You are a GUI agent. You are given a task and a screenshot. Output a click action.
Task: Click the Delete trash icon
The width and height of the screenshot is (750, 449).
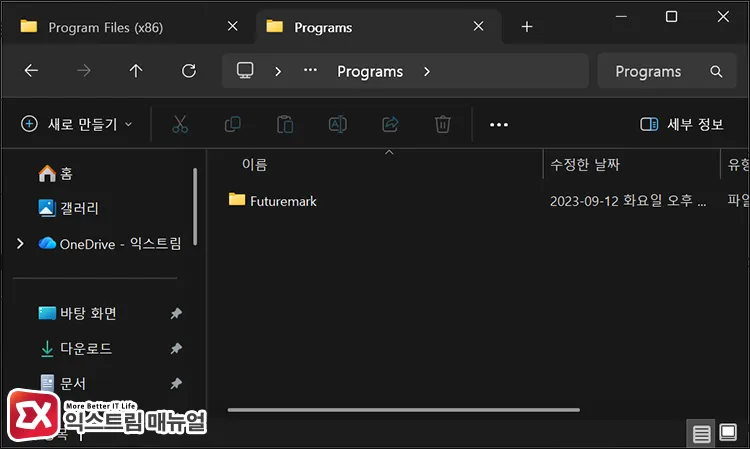[x=442, y=124]
